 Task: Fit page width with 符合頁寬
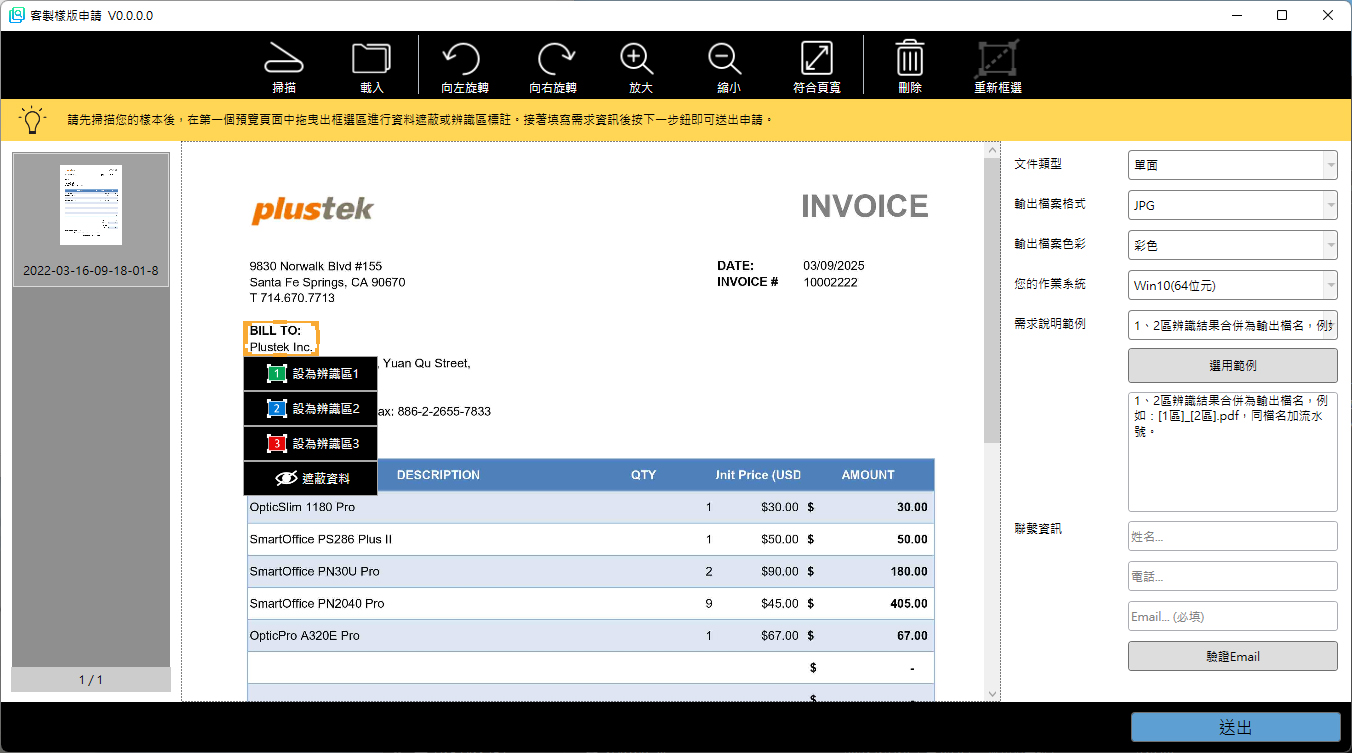click(816, 67)
